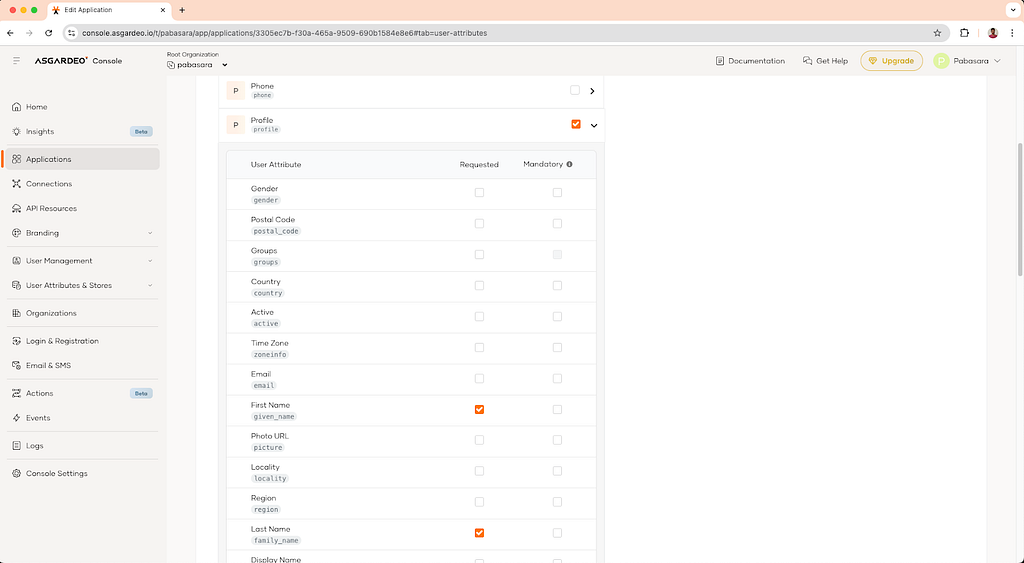
Task: Click the Home icon in sidebar
Action: click(x=17, y=107)
